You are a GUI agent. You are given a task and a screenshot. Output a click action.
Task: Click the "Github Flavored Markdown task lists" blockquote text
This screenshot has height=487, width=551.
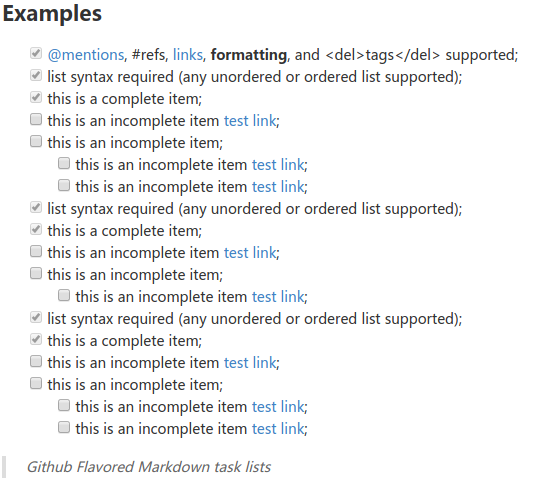149,467
